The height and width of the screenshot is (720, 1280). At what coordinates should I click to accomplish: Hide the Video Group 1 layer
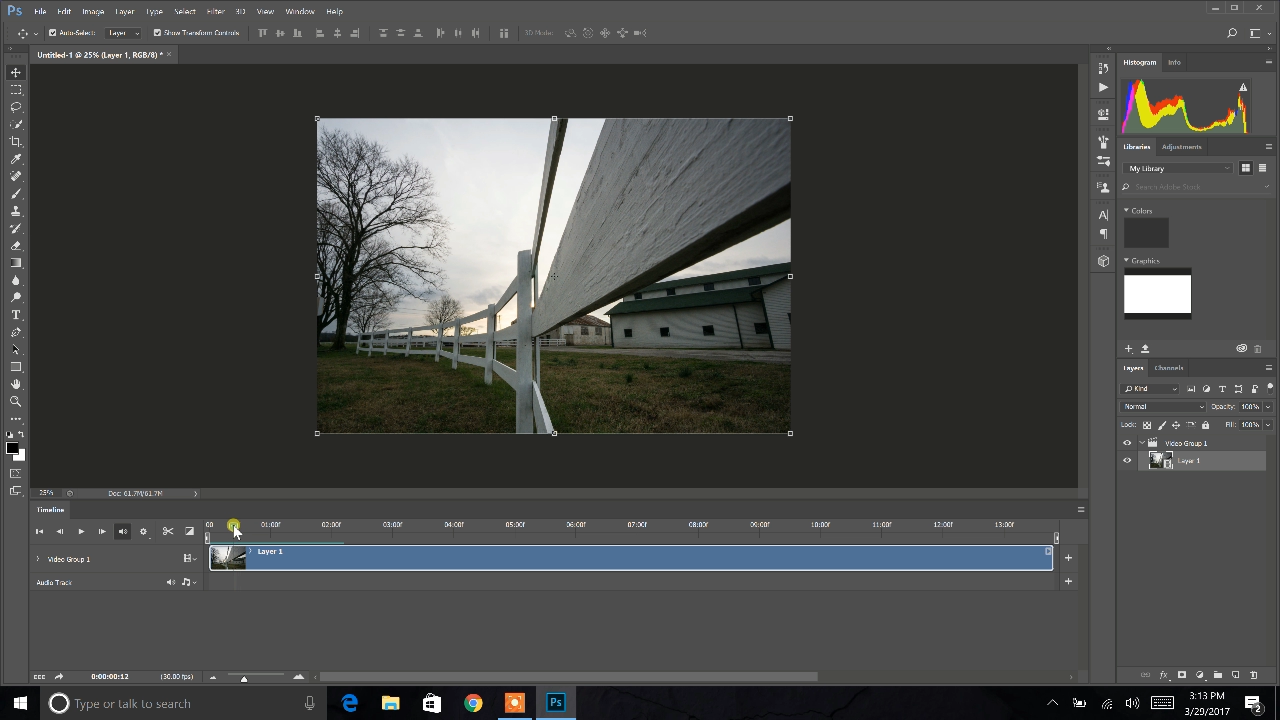click(1127, 443)
